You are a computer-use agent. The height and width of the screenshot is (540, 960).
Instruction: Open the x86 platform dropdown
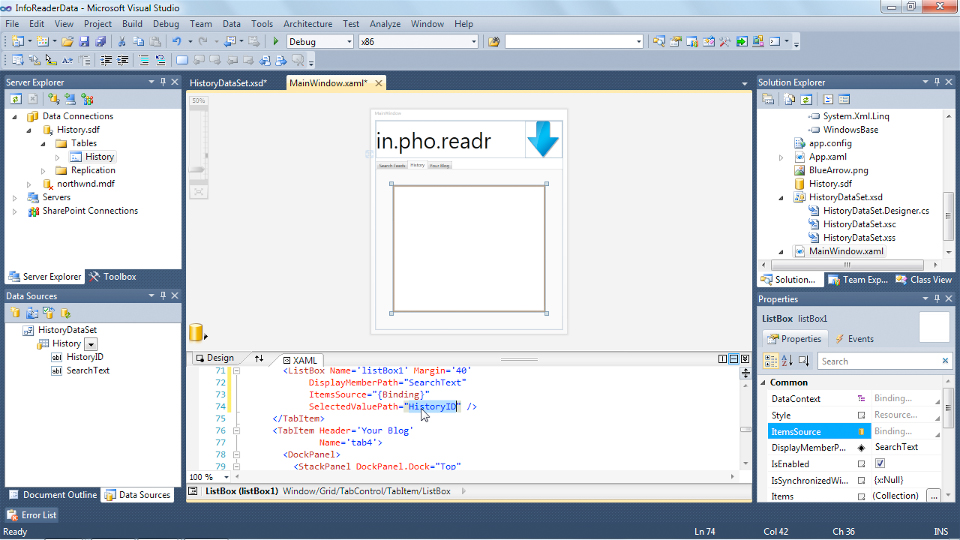pyautogui.click(x=473, y=42)
